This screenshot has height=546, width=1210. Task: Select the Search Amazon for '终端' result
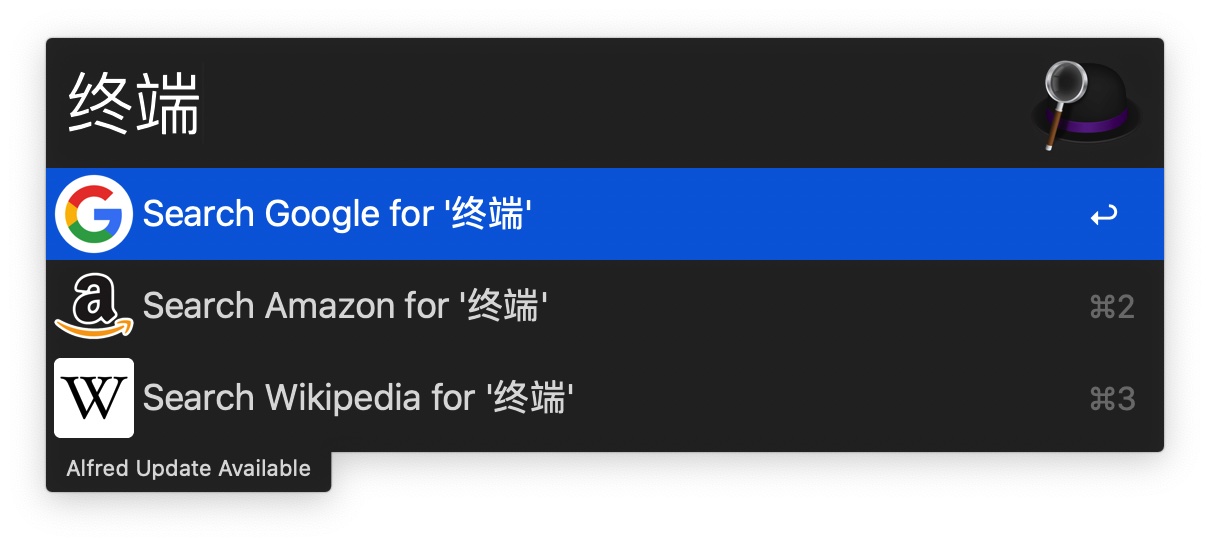[x=605, y=306]
